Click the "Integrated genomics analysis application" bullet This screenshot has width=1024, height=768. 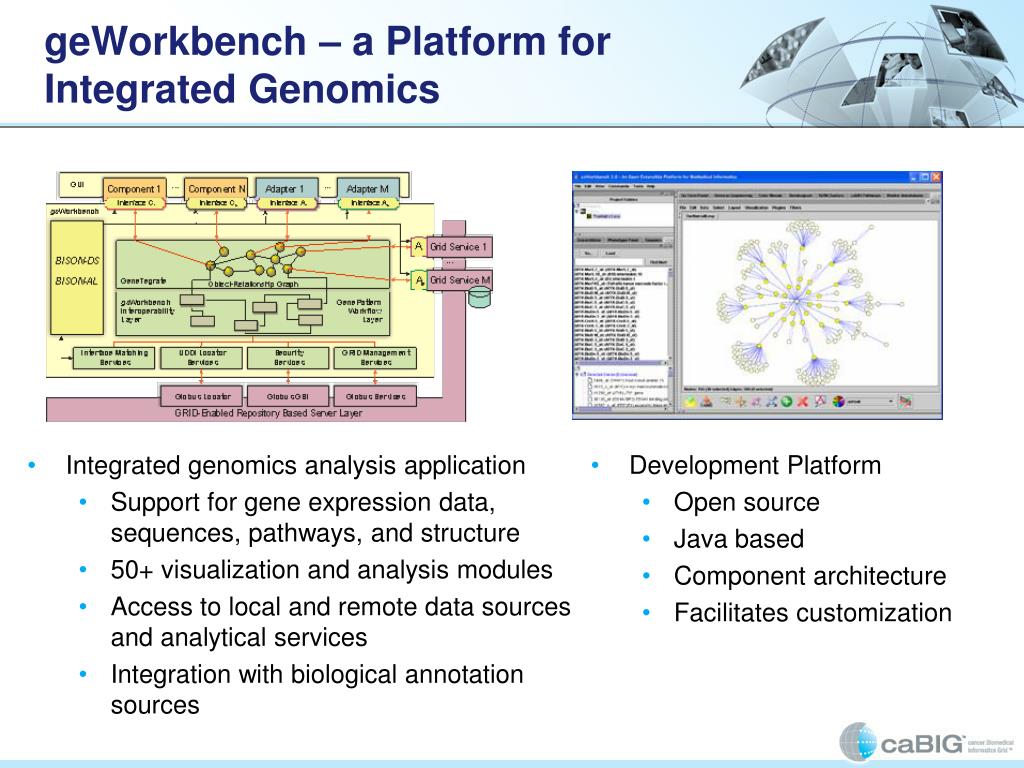coord(295,466)
